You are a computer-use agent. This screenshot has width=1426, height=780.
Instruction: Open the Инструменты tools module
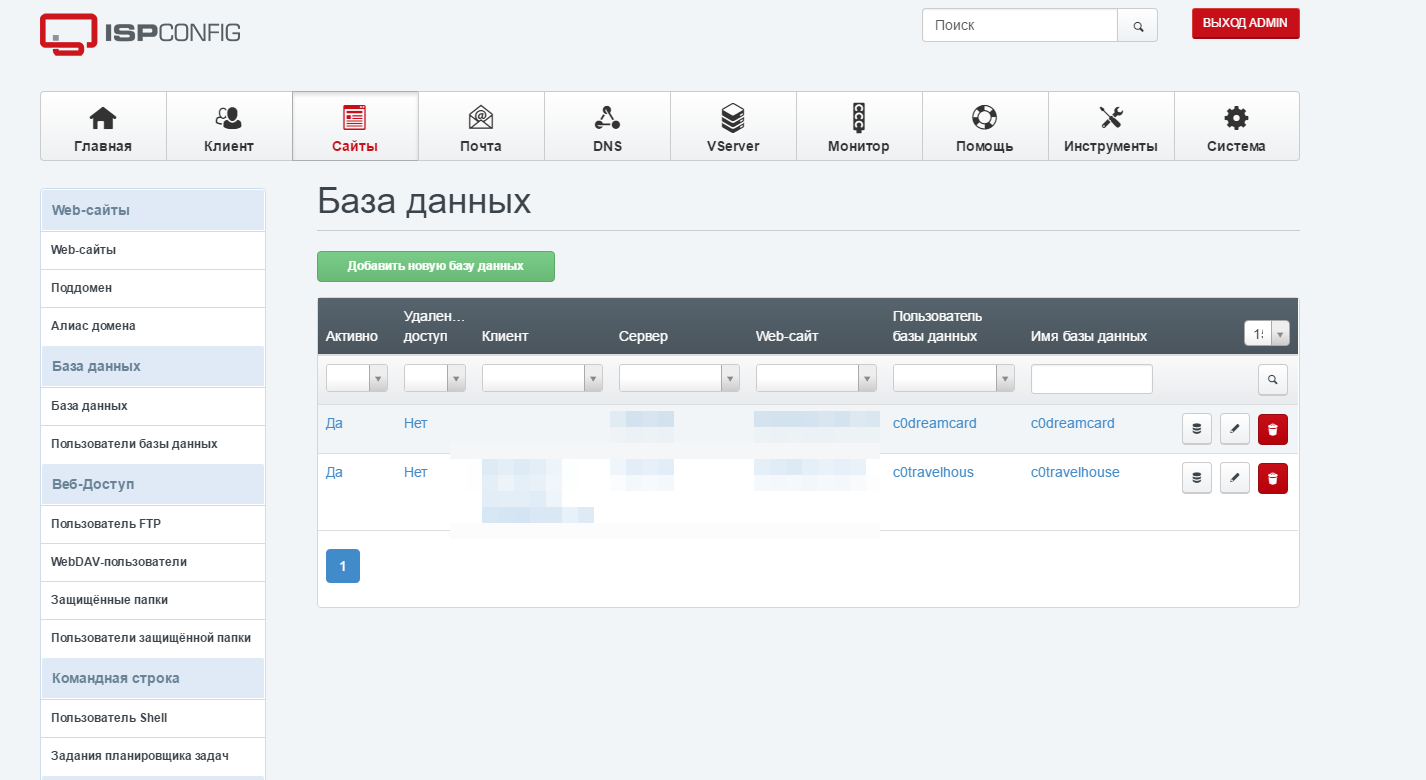tap(1111, 126)
